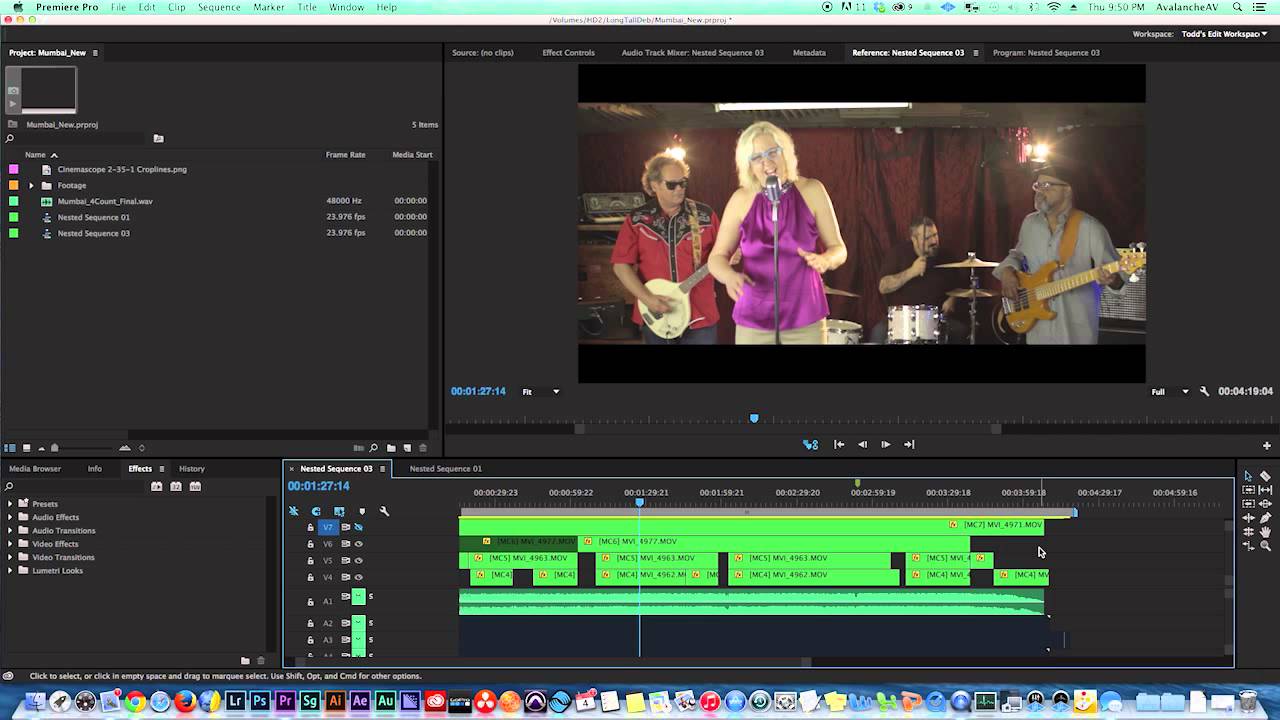Select the Track Select tool
Screen dimensions: 1280x720
point(1248,489)
